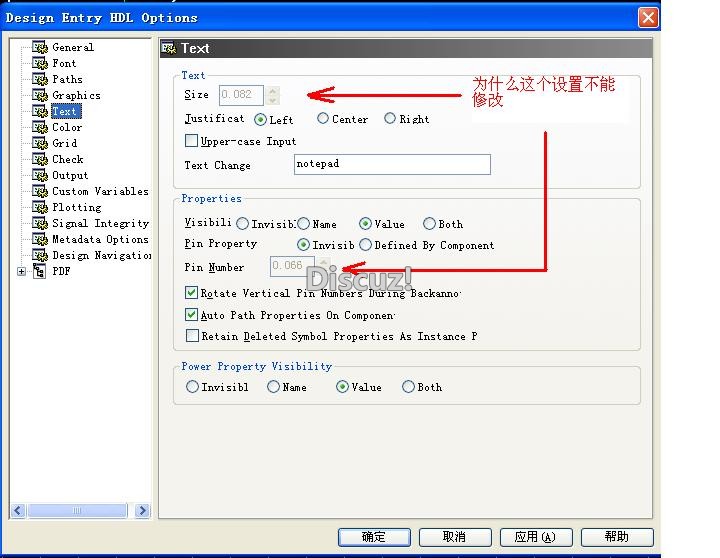Click the Pin Number size field
Image resolution: width=720 pixels, height=558 pixels.
292,266
